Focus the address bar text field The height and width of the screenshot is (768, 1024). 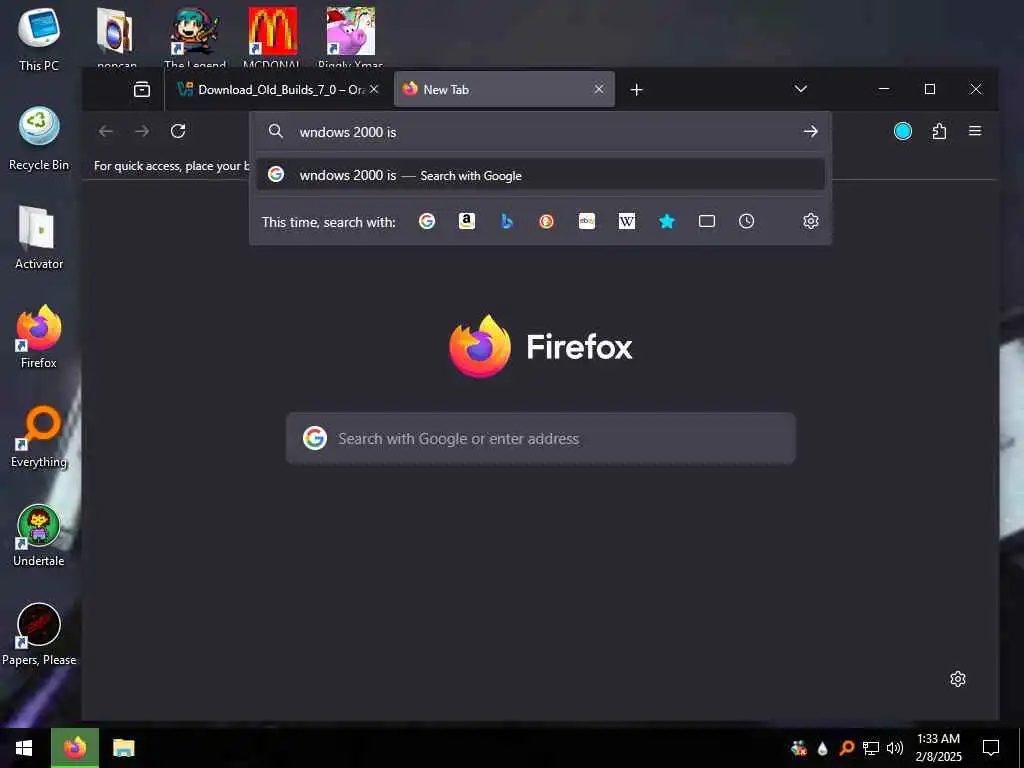coord(542,132)
